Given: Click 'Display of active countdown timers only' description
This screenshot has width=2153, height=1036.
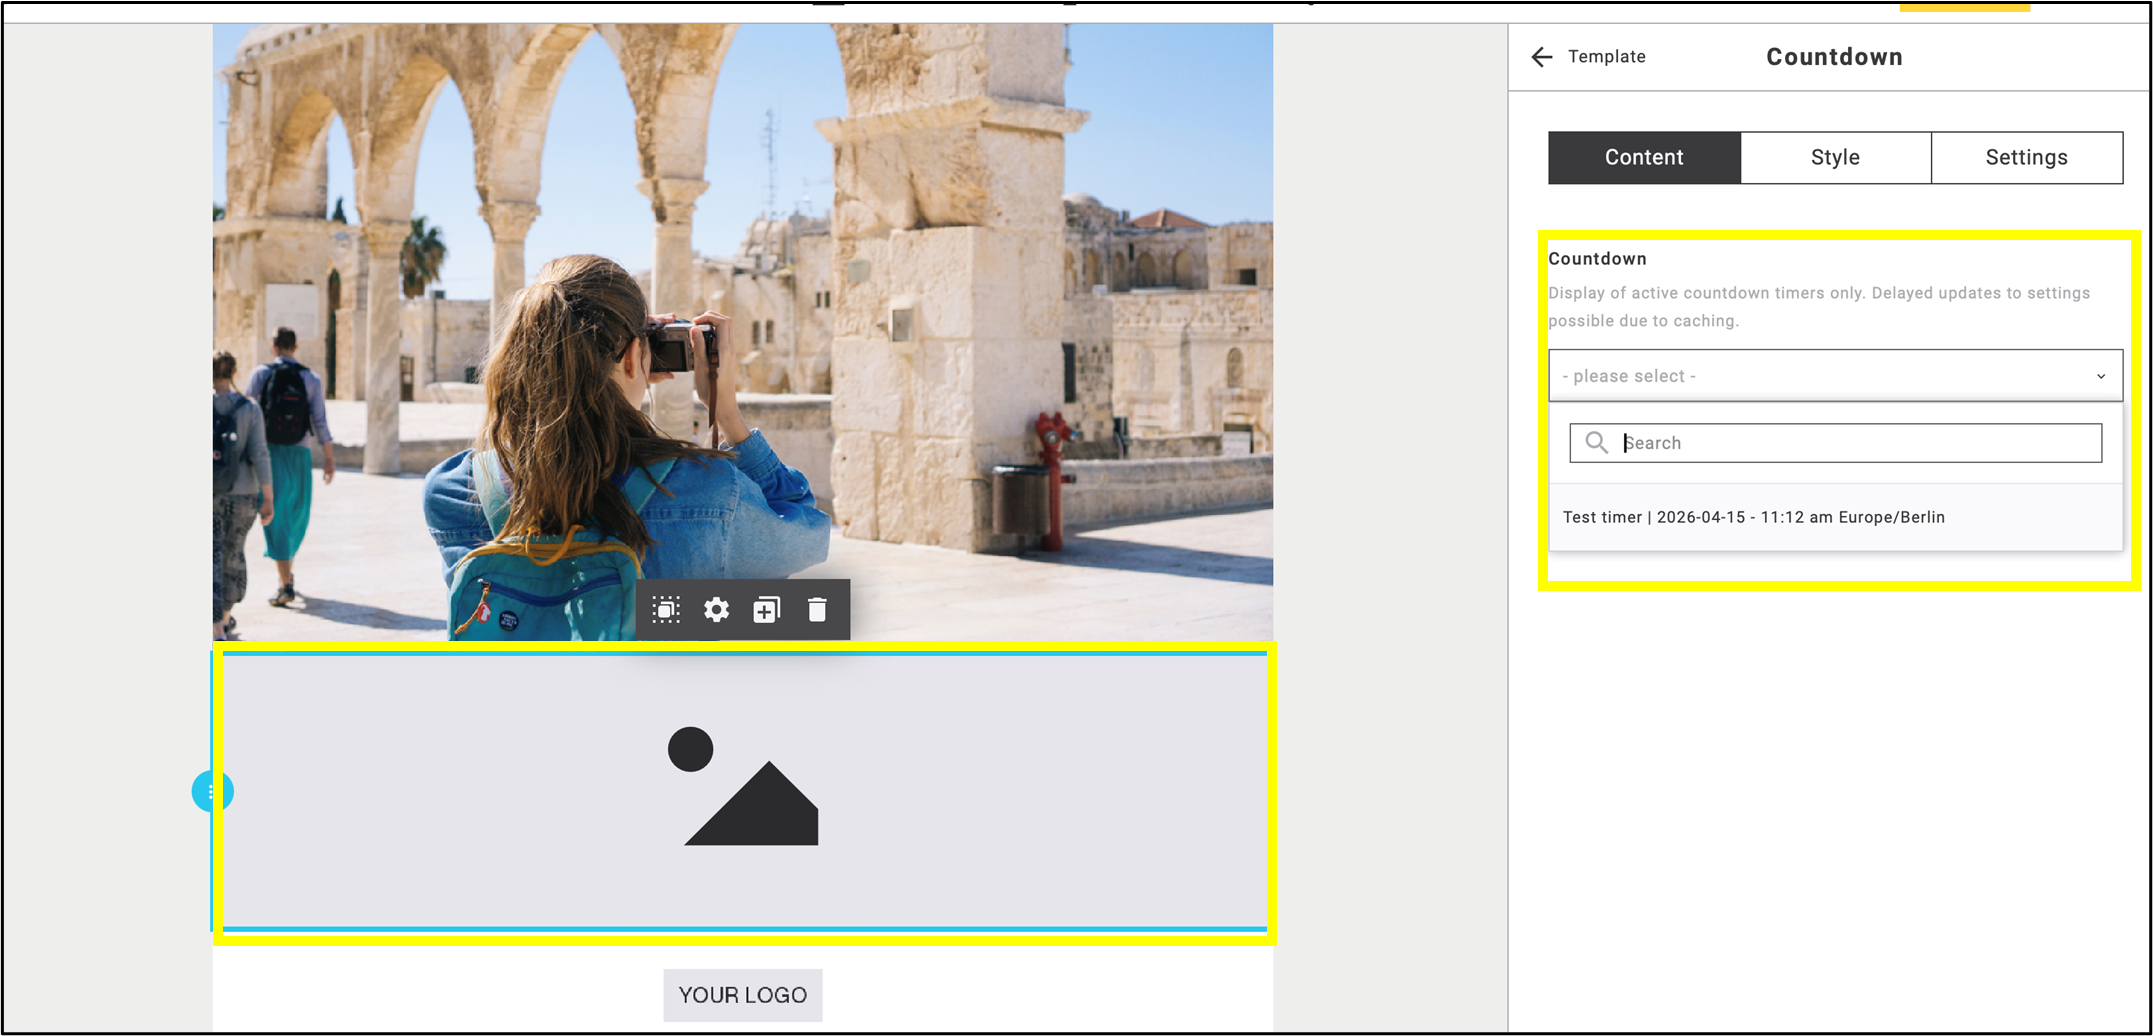Looking at the screenshot, I should [1819, 307].
